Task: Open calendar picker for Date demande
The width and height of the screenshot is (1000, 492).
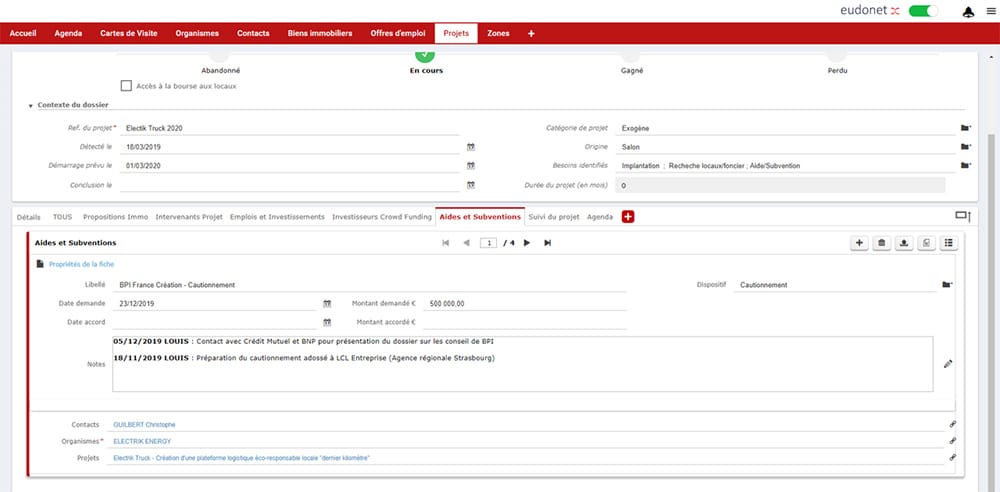Action: pyautogui.click(x=327, y=304)
